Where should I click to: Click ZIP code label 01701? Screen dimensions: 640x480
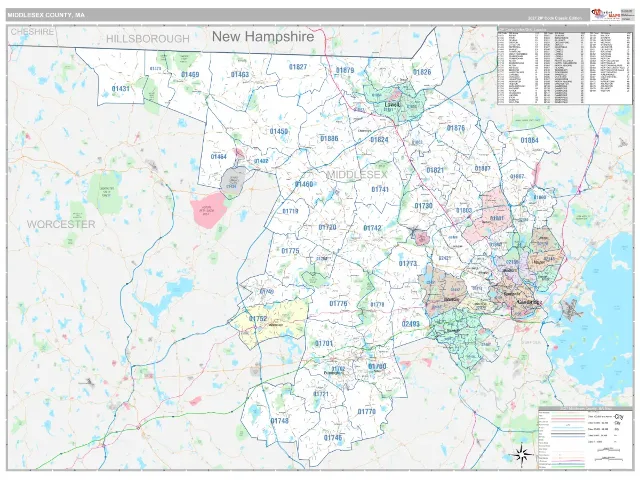(324, 344)
